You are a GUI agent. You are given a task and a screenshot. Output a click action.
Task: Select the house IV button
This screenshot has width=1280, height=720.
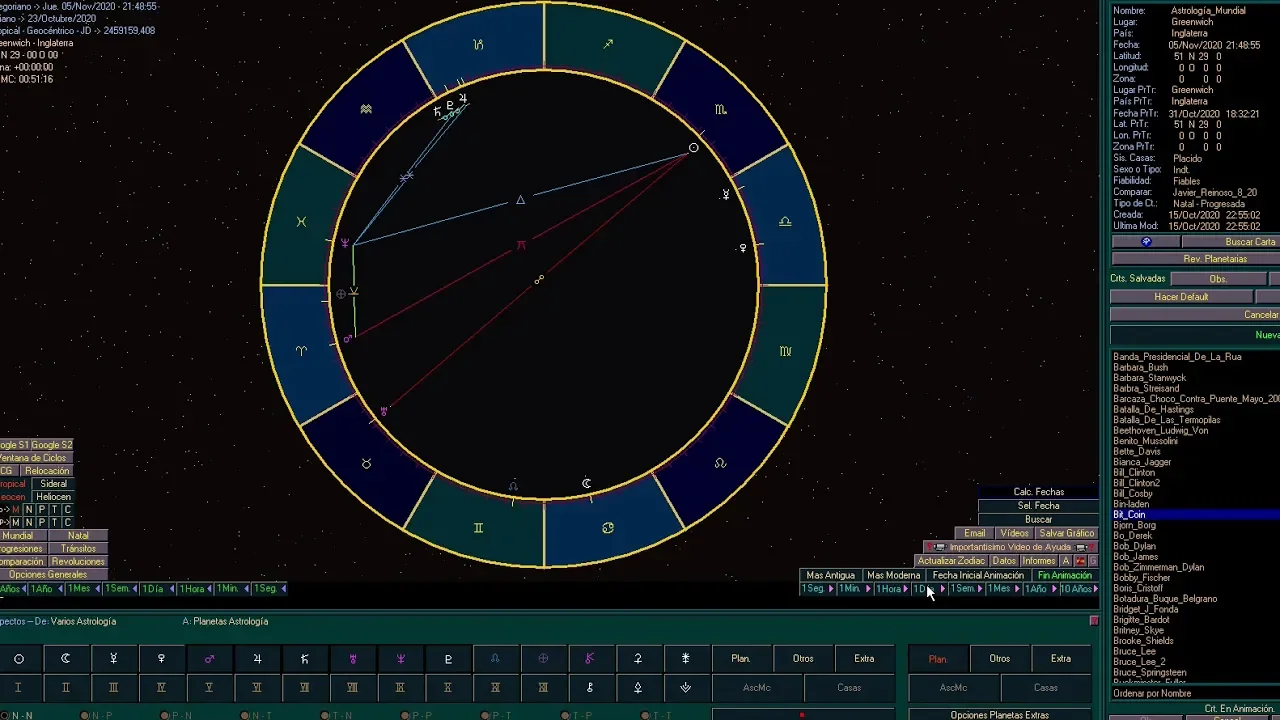coord(161,688)
